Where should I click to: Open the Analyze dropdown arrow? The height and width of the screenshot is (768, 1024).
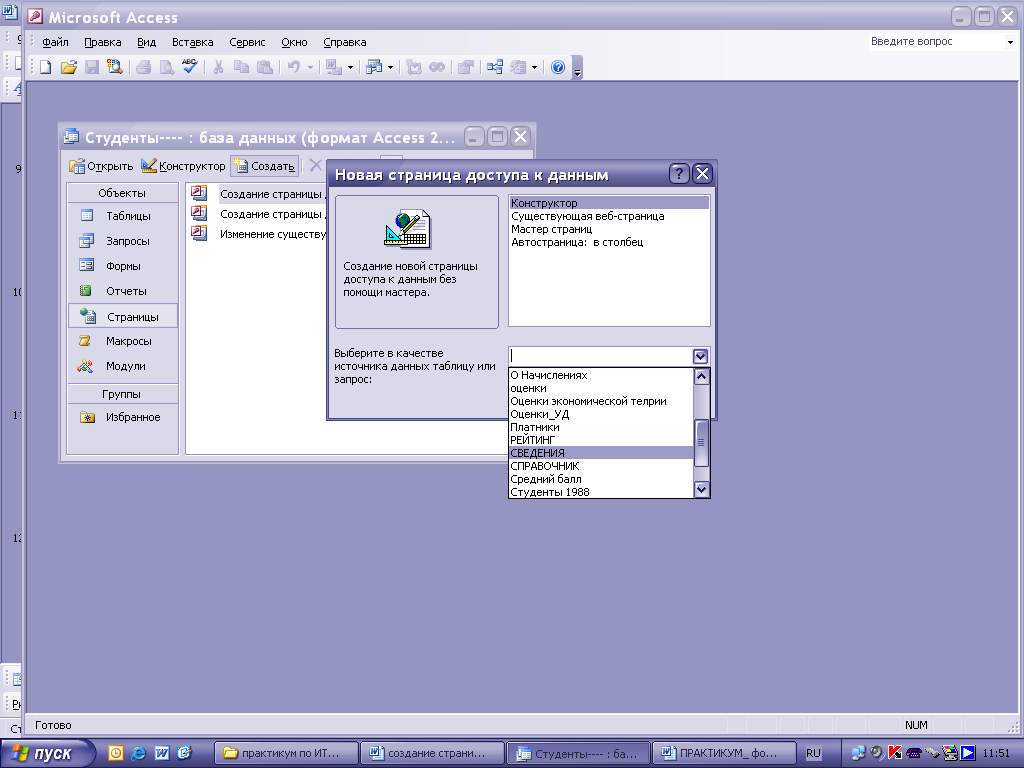click(x=391, y=67)
